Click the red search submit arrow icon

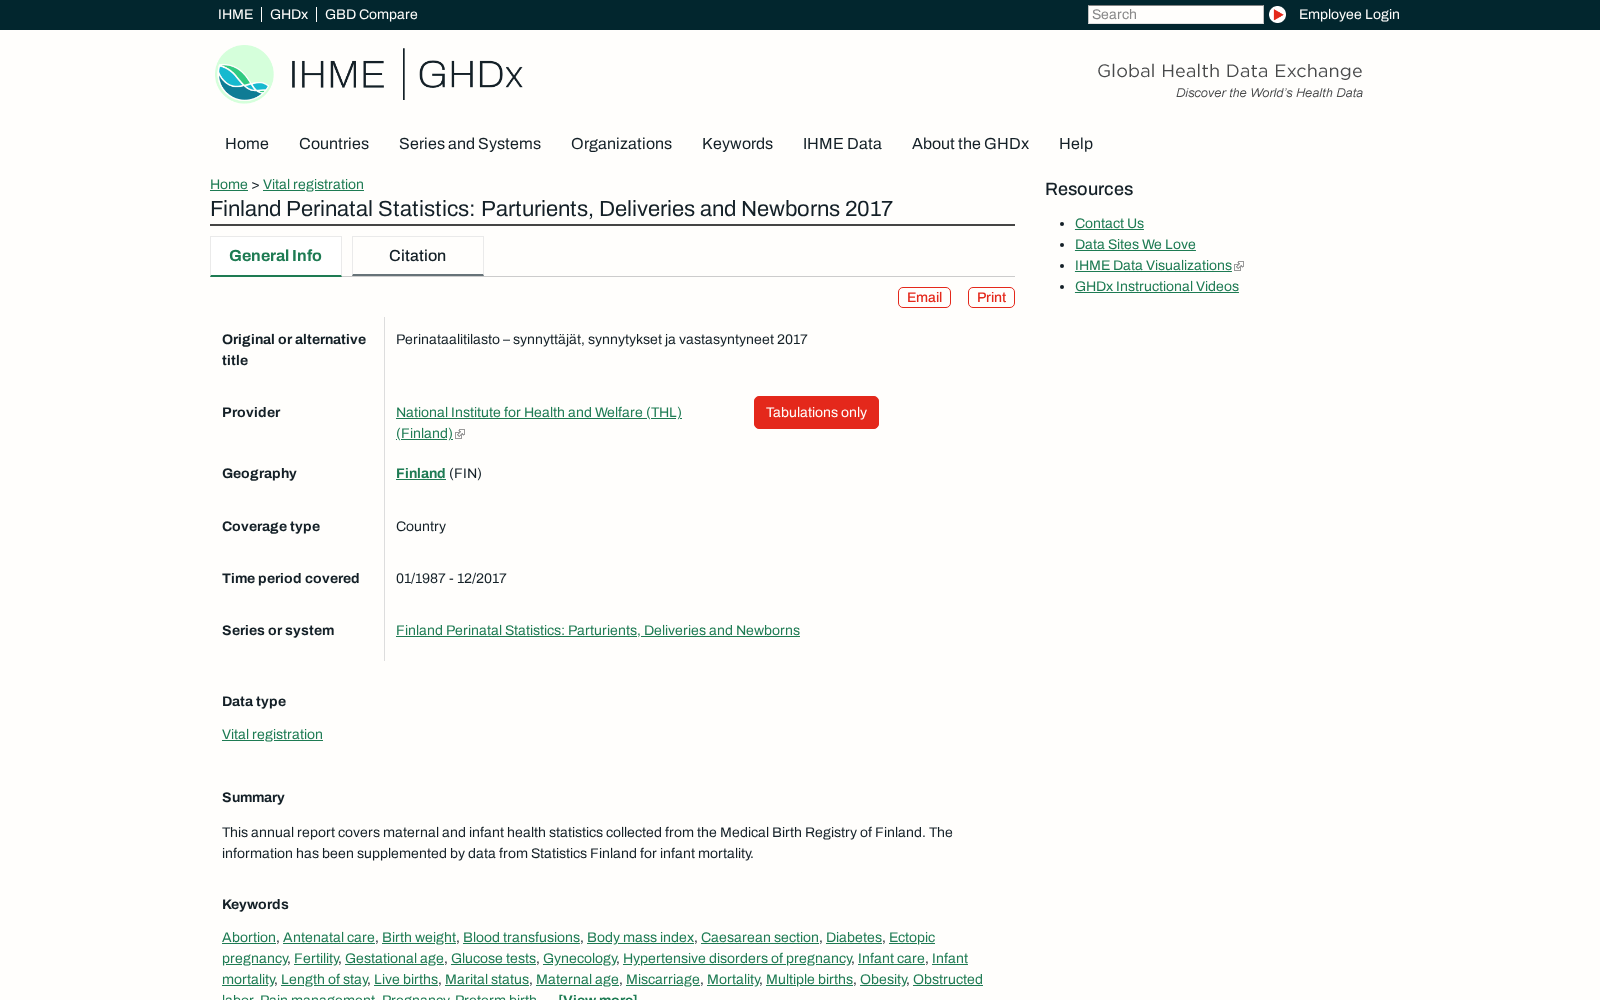[1277, 14]
